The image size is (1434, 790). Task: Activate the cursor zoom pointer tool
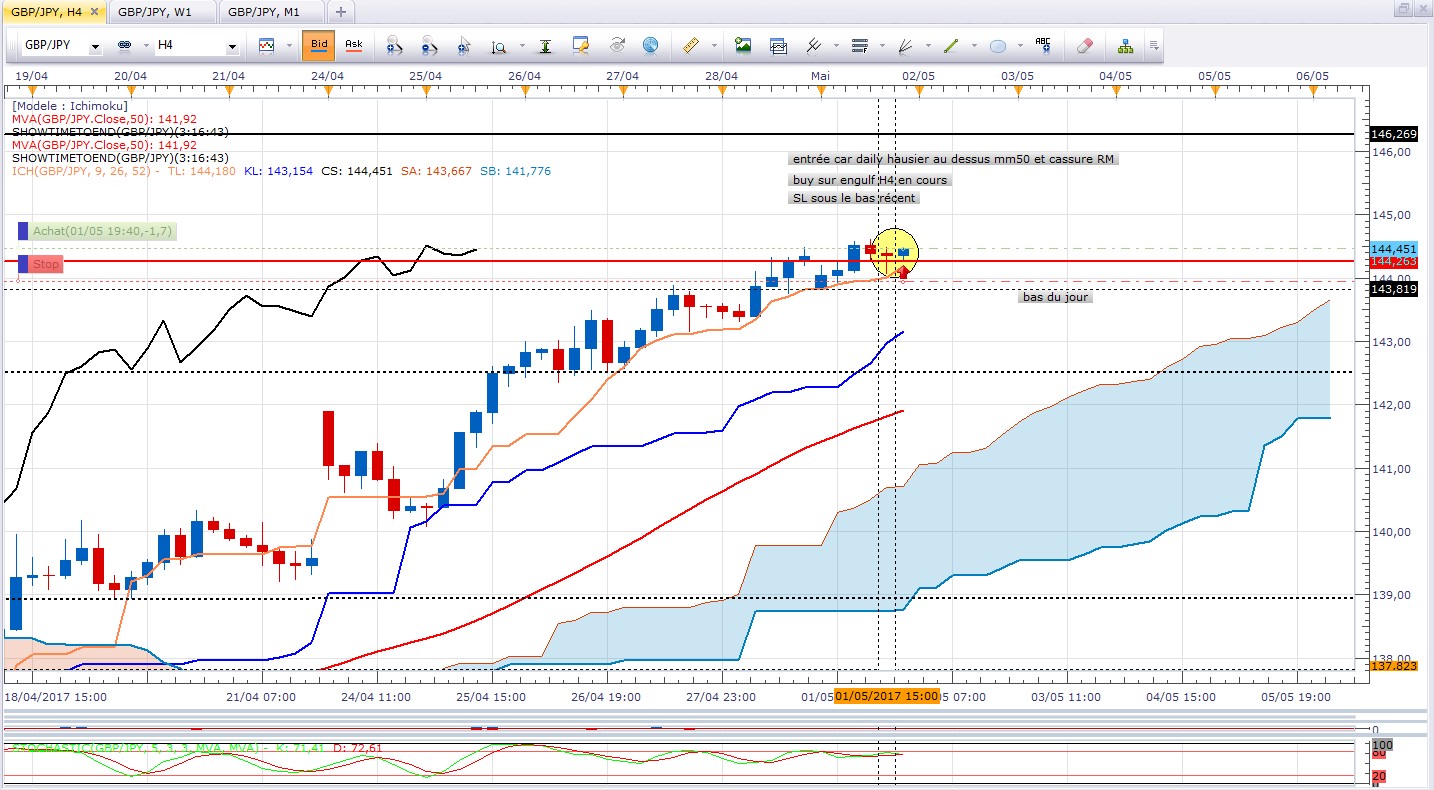pos(464,46)
